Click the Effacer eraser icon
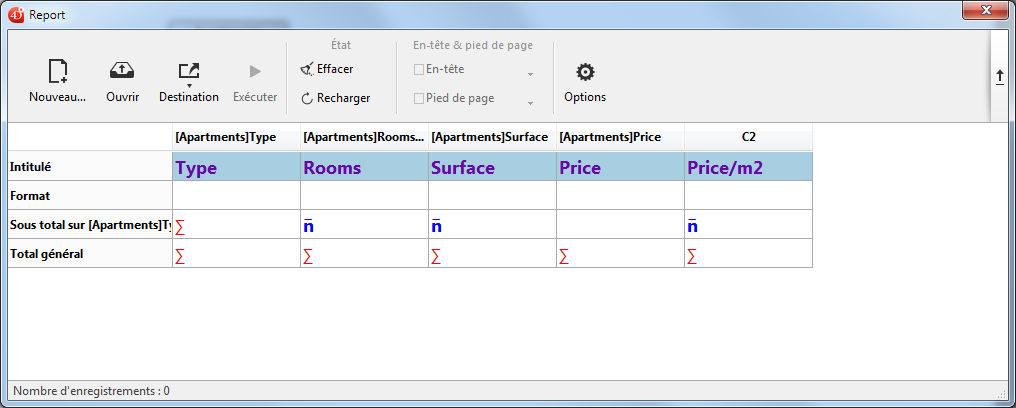Viewport: 1016px width, 408px height. coord(307,69)
